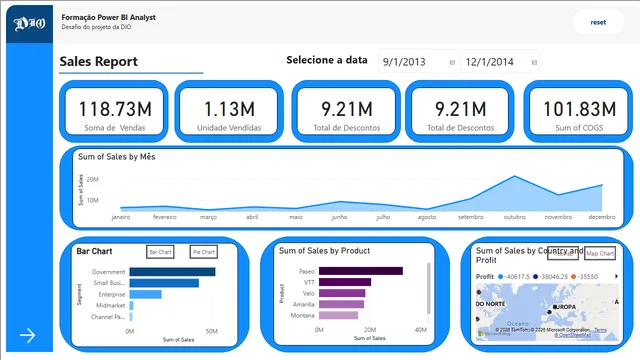Click the Government bar in the Bar Chart

[x=172, y=272]
